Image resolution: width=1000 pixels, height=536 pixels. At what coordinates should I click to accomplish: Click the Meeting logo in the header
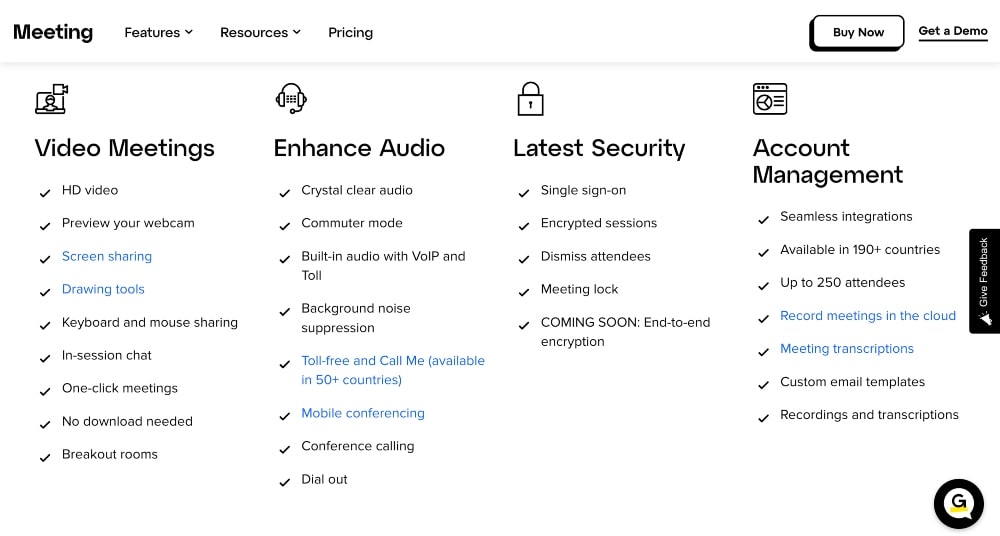(53, 32)
